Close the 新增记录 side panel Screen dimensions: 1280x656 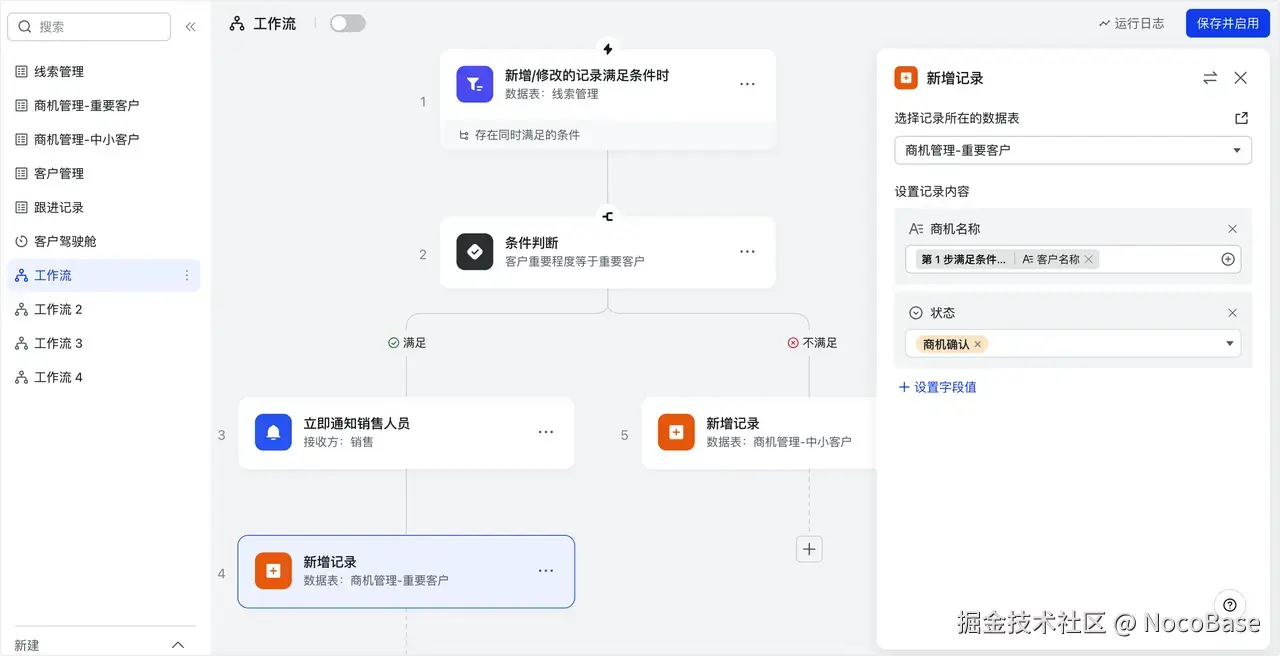pos(1241,78)
